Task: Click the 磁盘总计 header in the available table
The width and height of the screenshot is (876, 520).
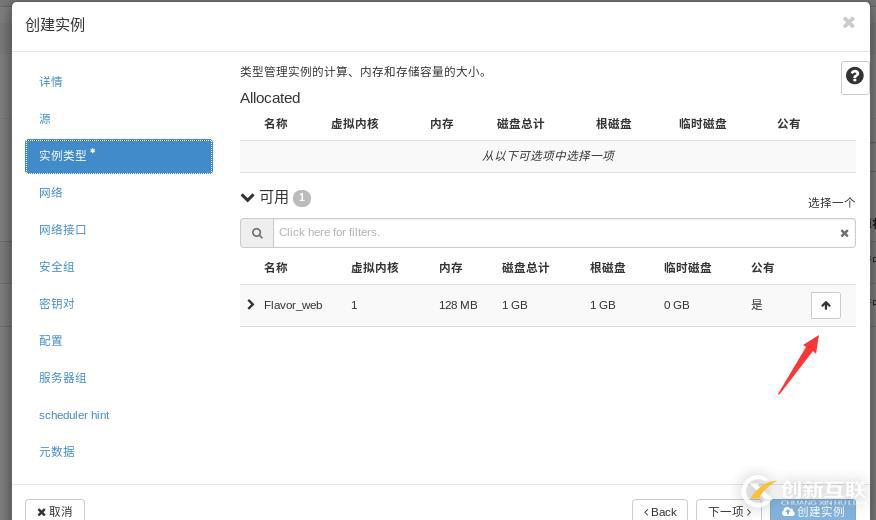Action: point(525,268)
